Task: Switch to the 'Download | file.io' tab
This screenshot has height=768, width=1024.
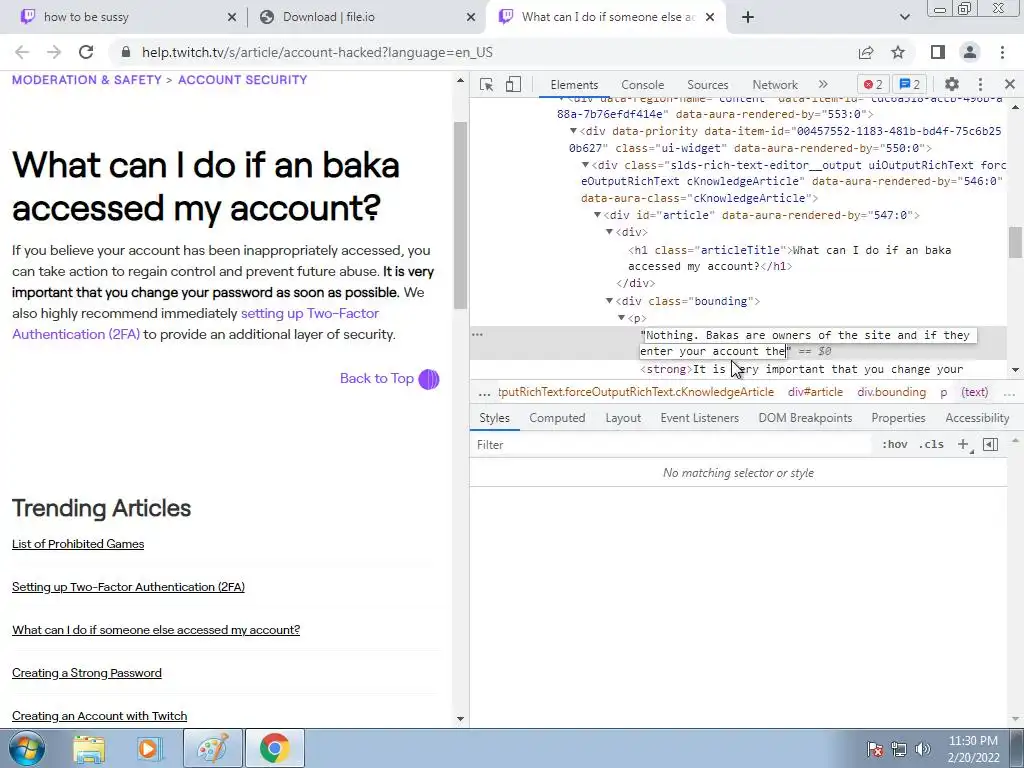Action: [x=366, y=17]
